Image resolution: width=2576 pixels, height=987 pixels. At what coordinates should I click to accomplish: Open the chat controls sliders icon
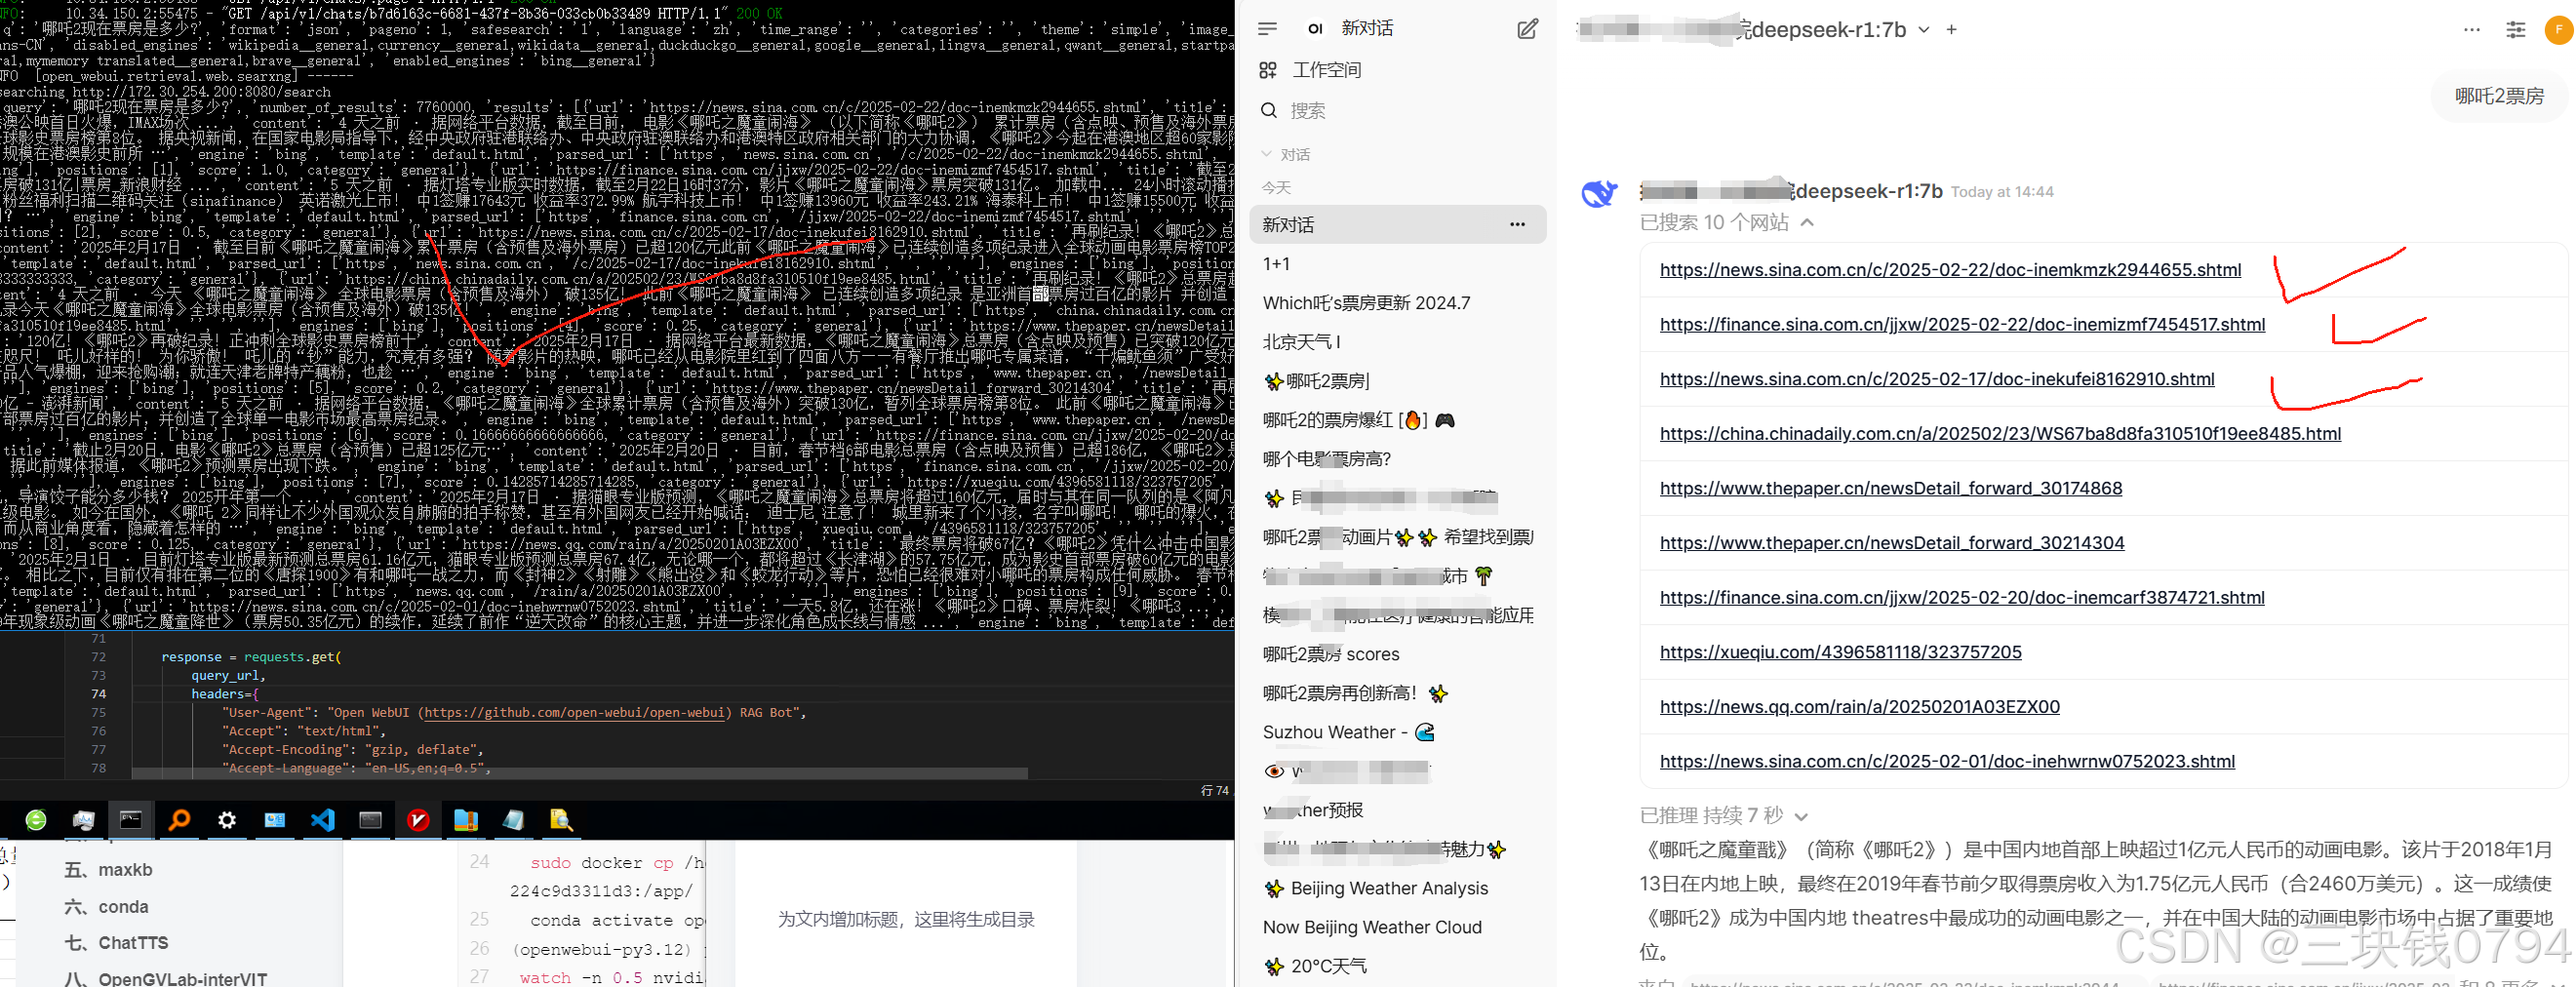(2515, 30)
